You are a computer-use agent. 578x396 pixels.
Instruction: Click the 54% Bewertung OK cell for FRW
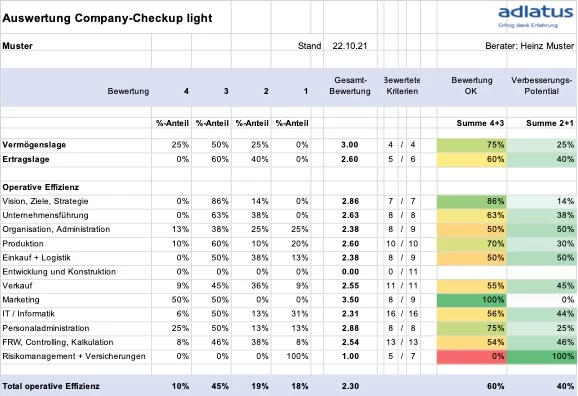point(472,342)
